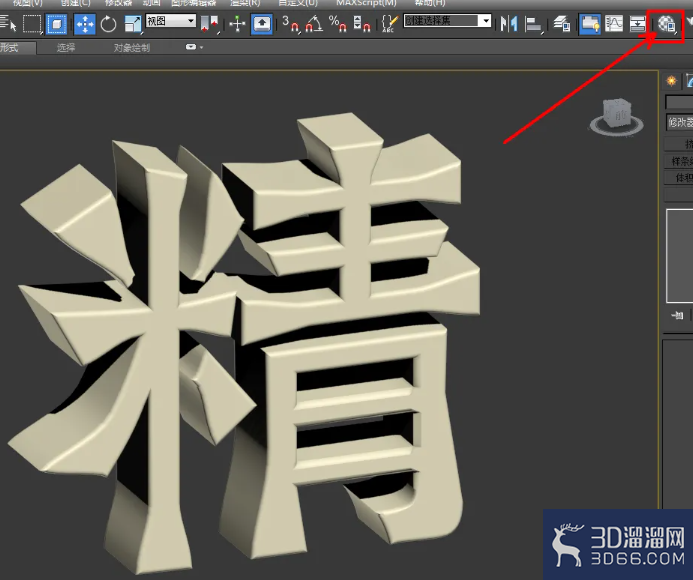Image resolution: width=693 pixels, height=580 pixels.
Task: Open the 创建(C) menu
Action: click(76, 3)
